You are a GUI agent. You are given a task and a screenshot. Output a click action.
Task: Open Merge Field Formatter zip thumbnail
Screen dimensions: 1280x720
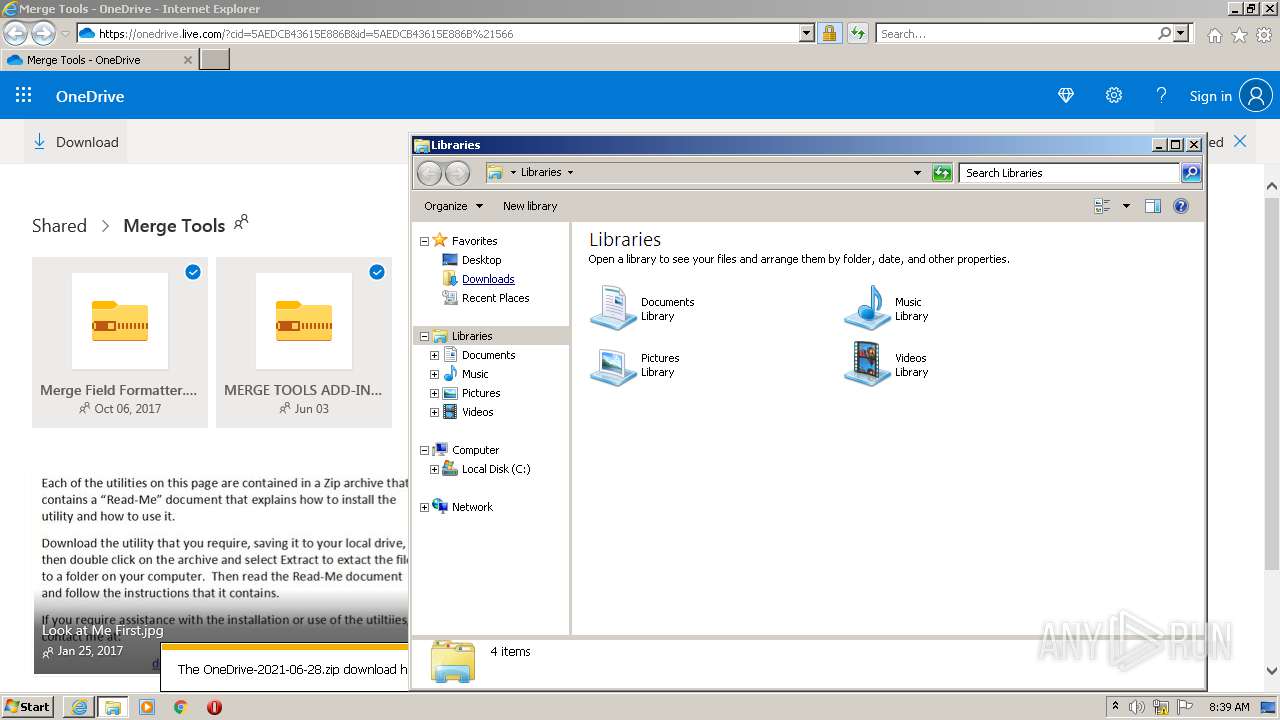click(120, 321)
